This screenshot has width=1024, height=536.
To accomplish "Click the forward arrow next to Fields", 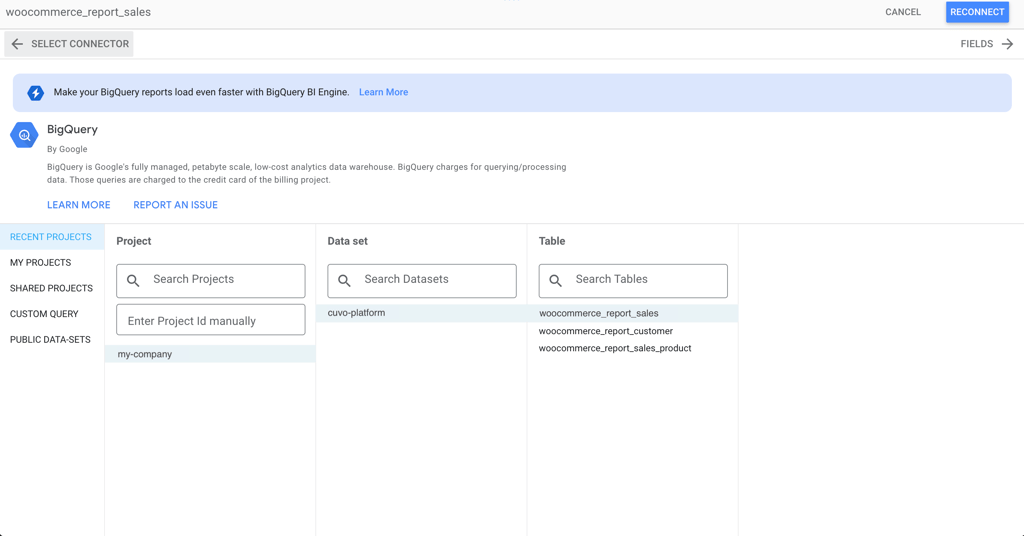I will pyautogui.click(x=1007, y=44).
